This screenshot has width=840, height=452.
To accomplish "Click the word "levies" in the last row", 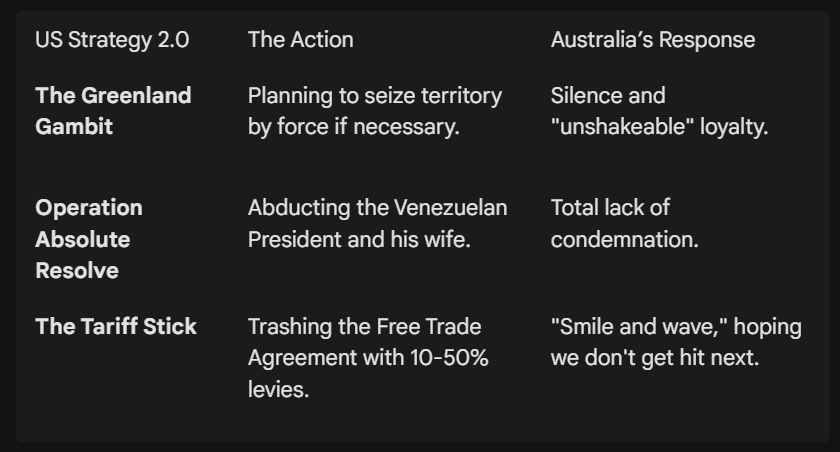I will click(276, 390).
